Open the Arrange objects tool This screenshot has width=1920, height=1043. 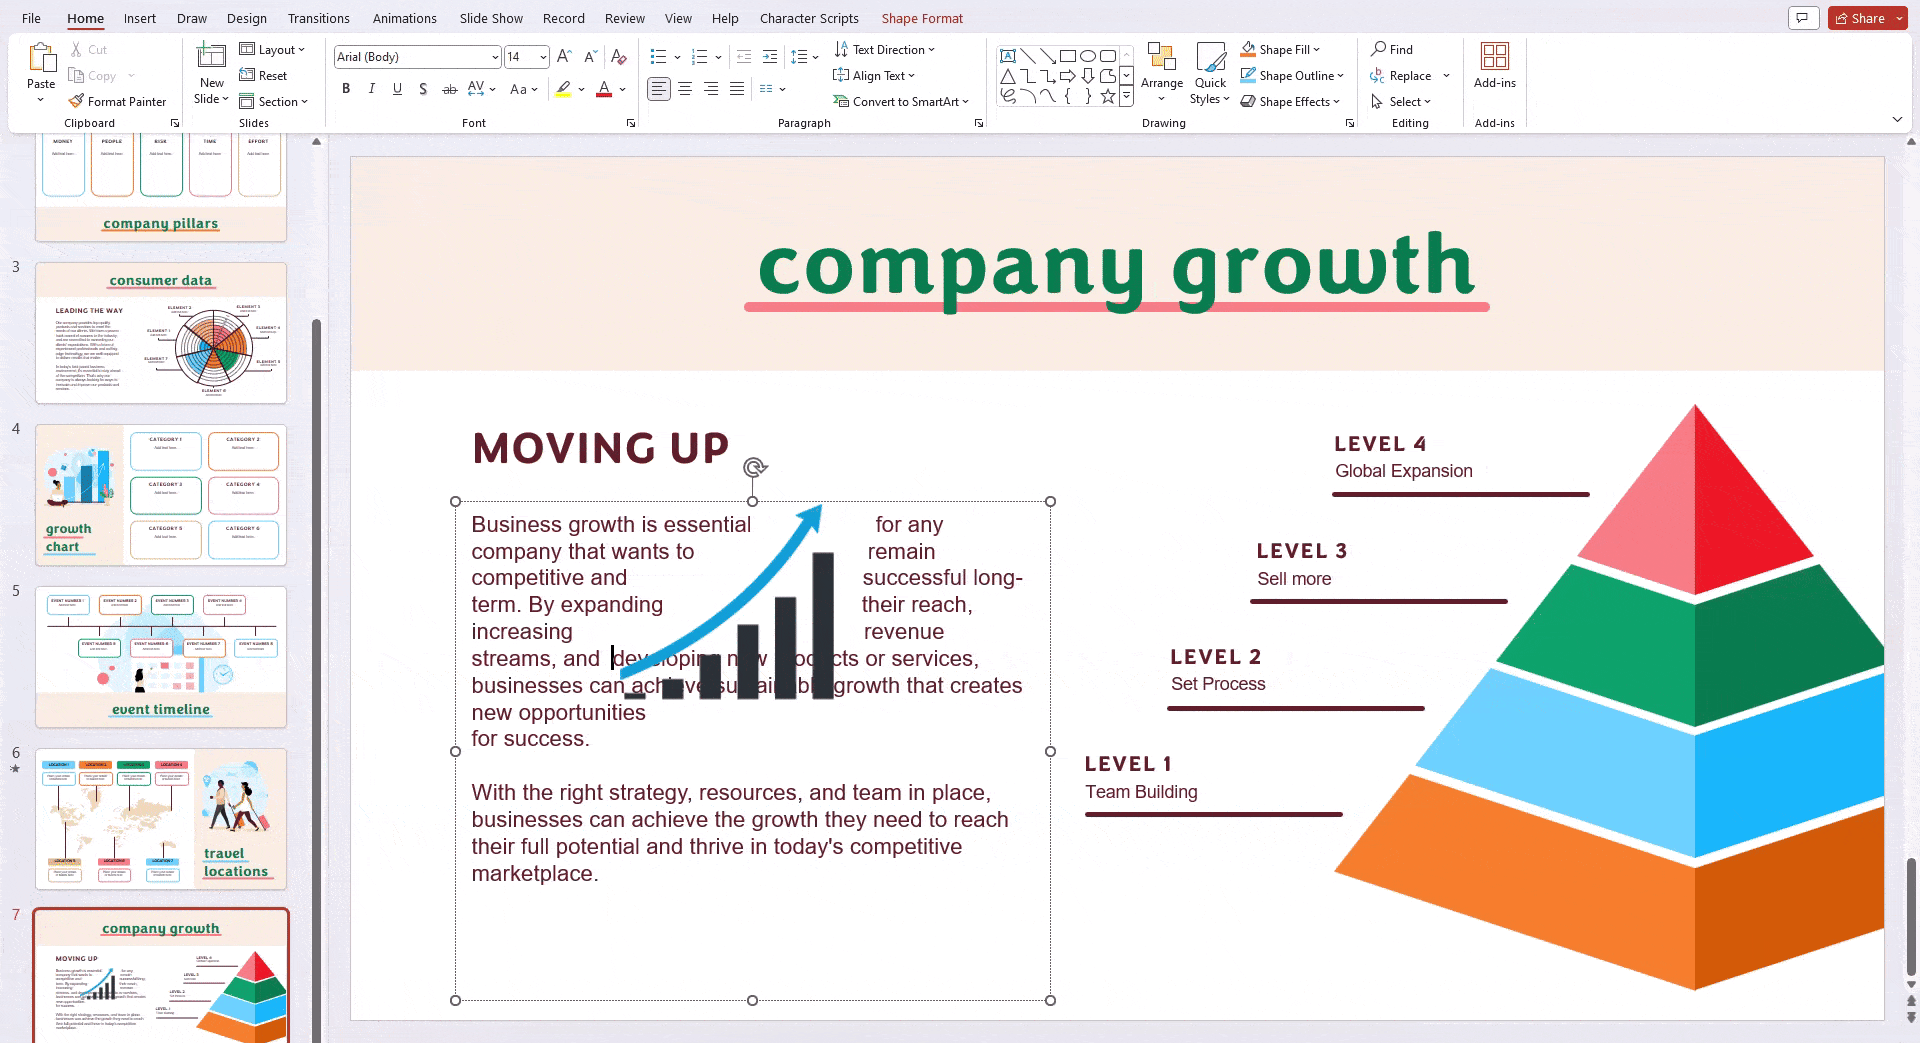point(1161,72)
